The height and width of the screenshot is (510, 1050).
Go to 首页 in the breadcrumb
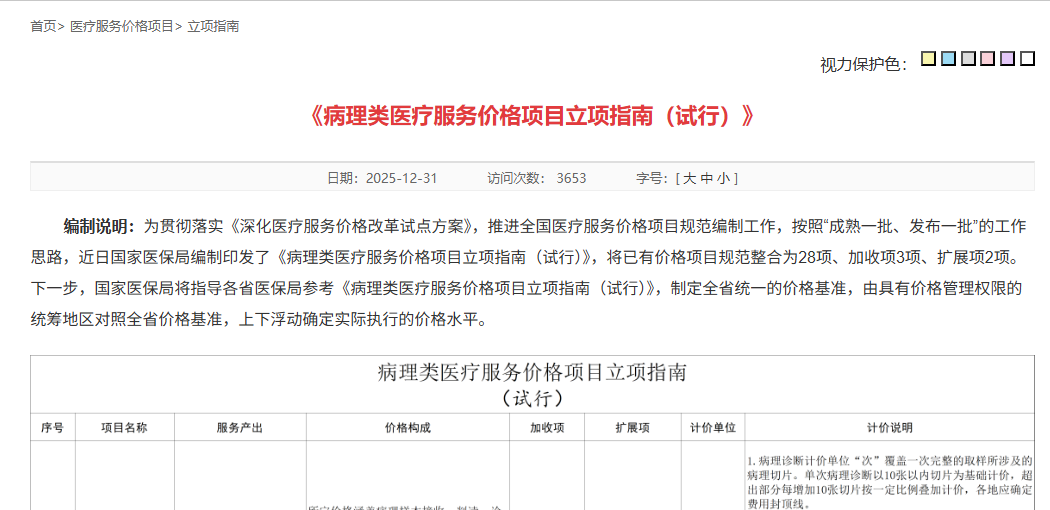43,26
